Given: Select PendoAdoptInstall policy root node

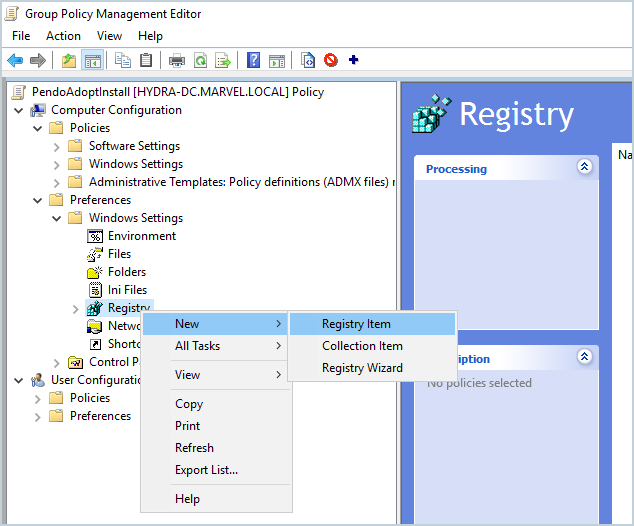Looking at the screenshot, I should pos(178,92).
